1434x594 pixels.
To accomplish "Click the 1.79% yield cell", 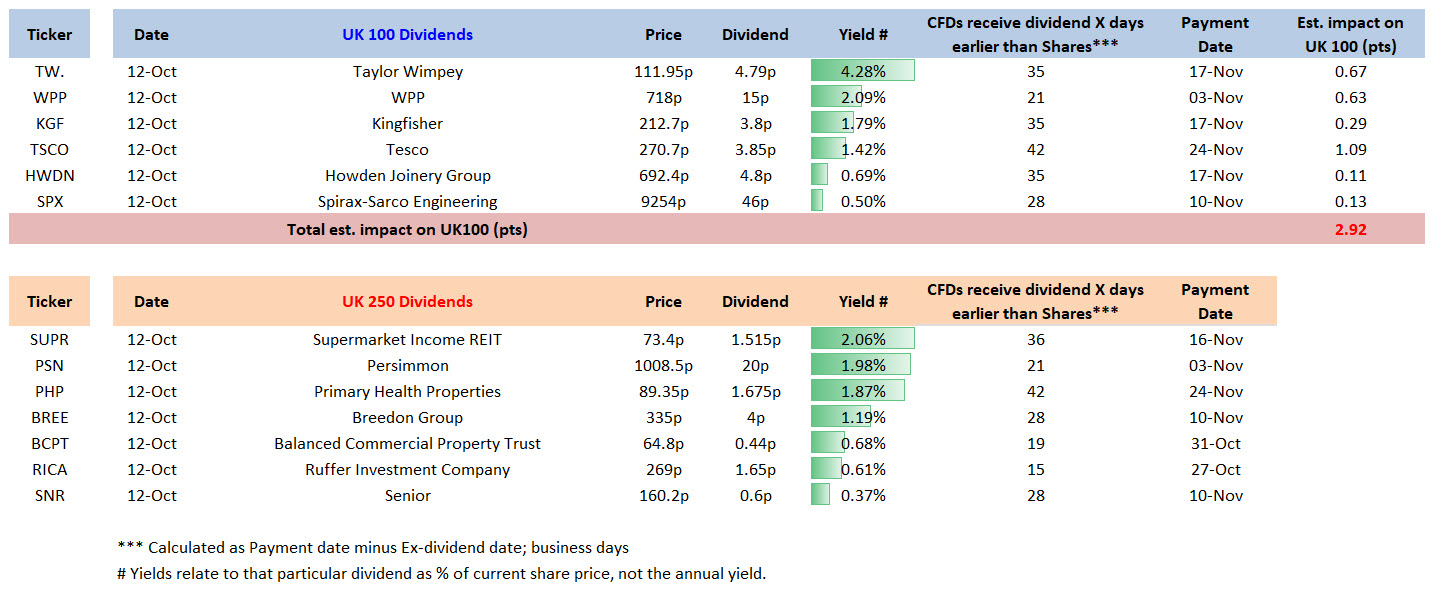I will coord(863,124).
